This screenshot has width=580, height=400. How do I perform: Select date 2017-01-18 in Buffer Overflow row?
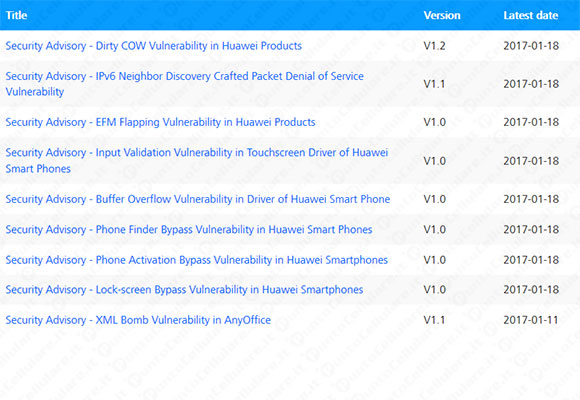pos(531,199)
